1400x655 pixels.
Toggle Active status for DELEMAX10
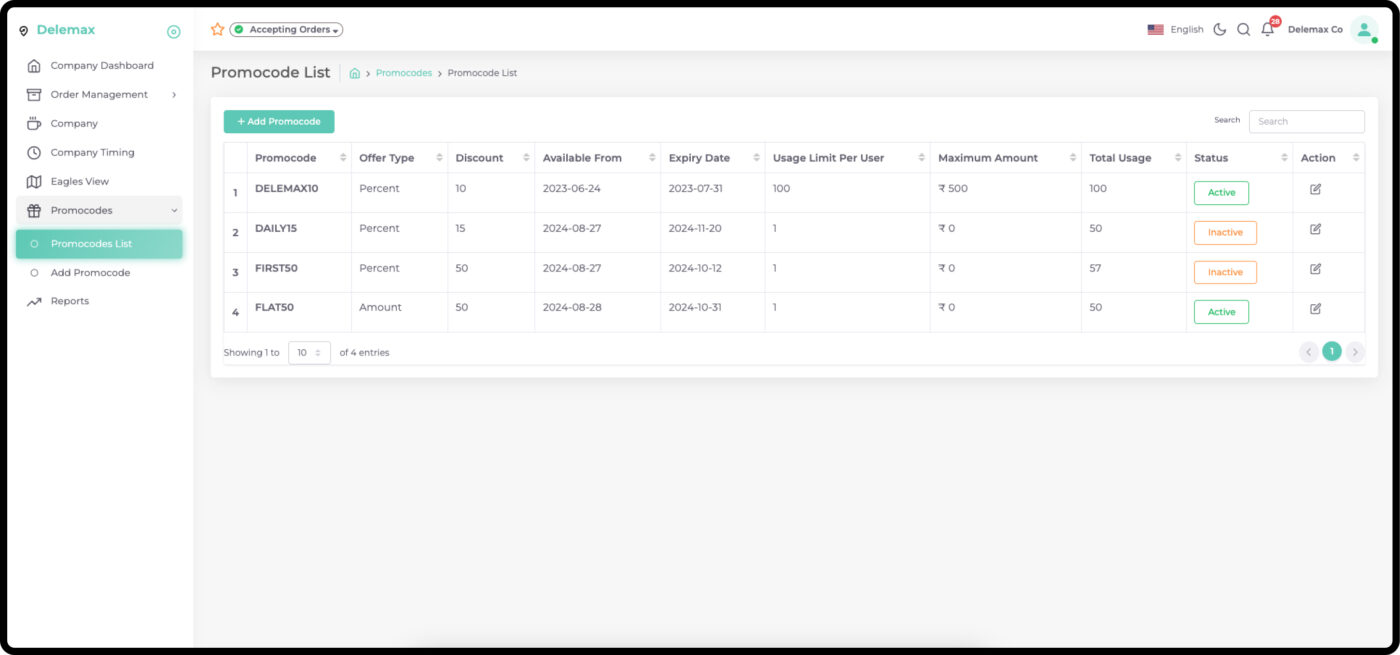coord(1221,193)
